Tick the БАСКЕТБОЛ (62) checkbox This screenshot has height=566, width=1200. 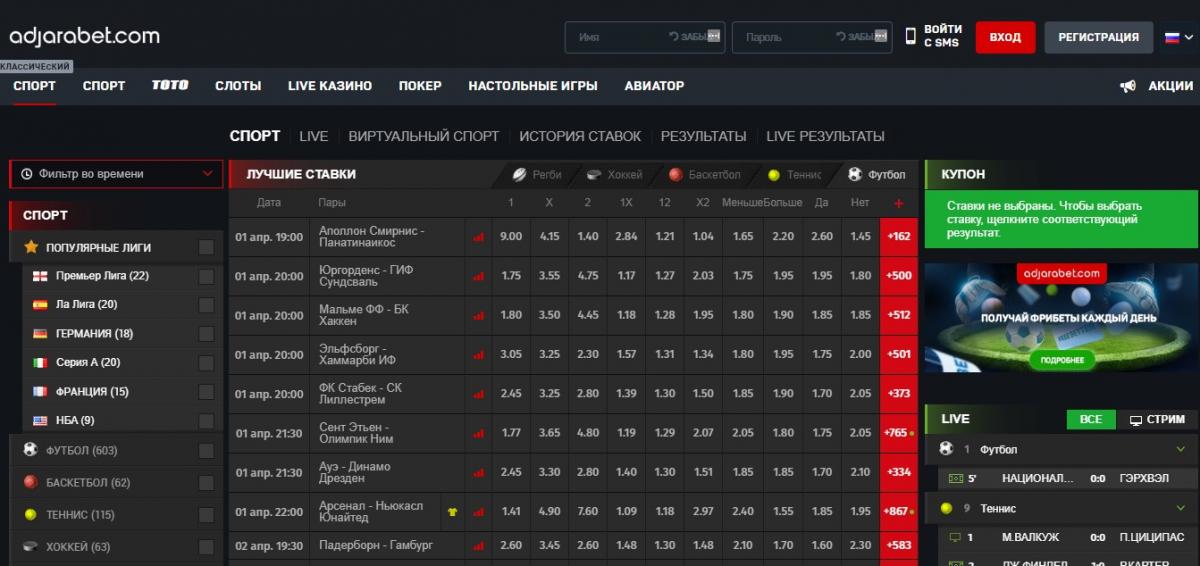click(x=206, y=483)
